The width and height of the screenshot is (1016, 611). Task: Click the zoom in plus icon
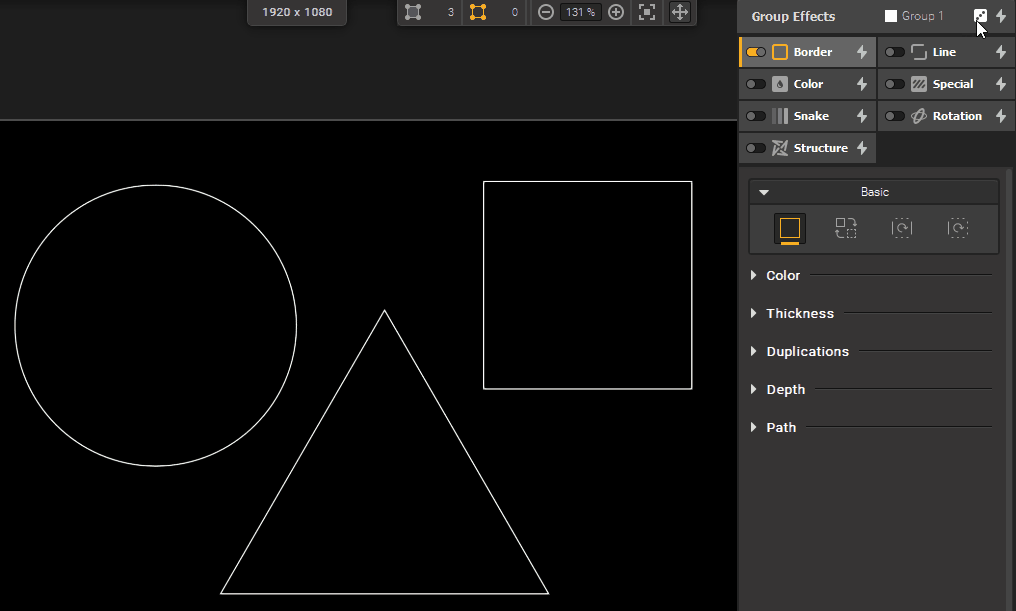click(616, 12)
